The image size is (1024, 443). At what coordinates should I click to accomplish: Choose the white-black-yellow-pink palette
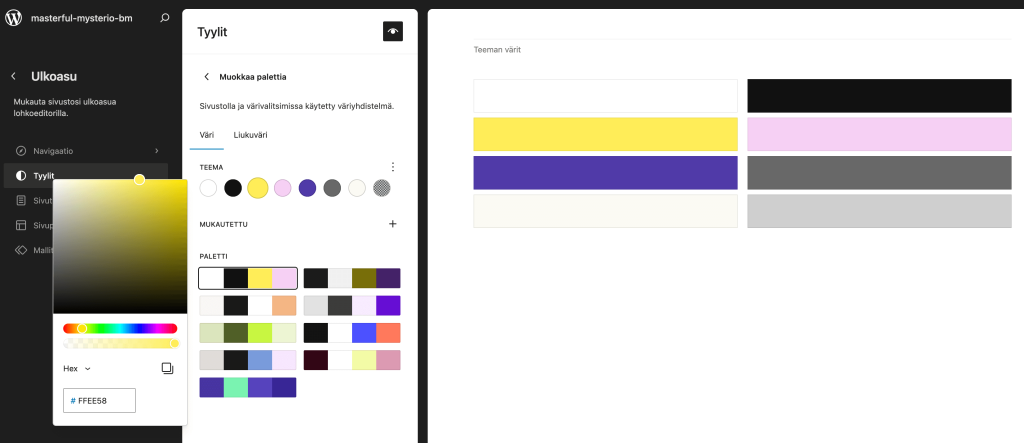click(248, 278)
